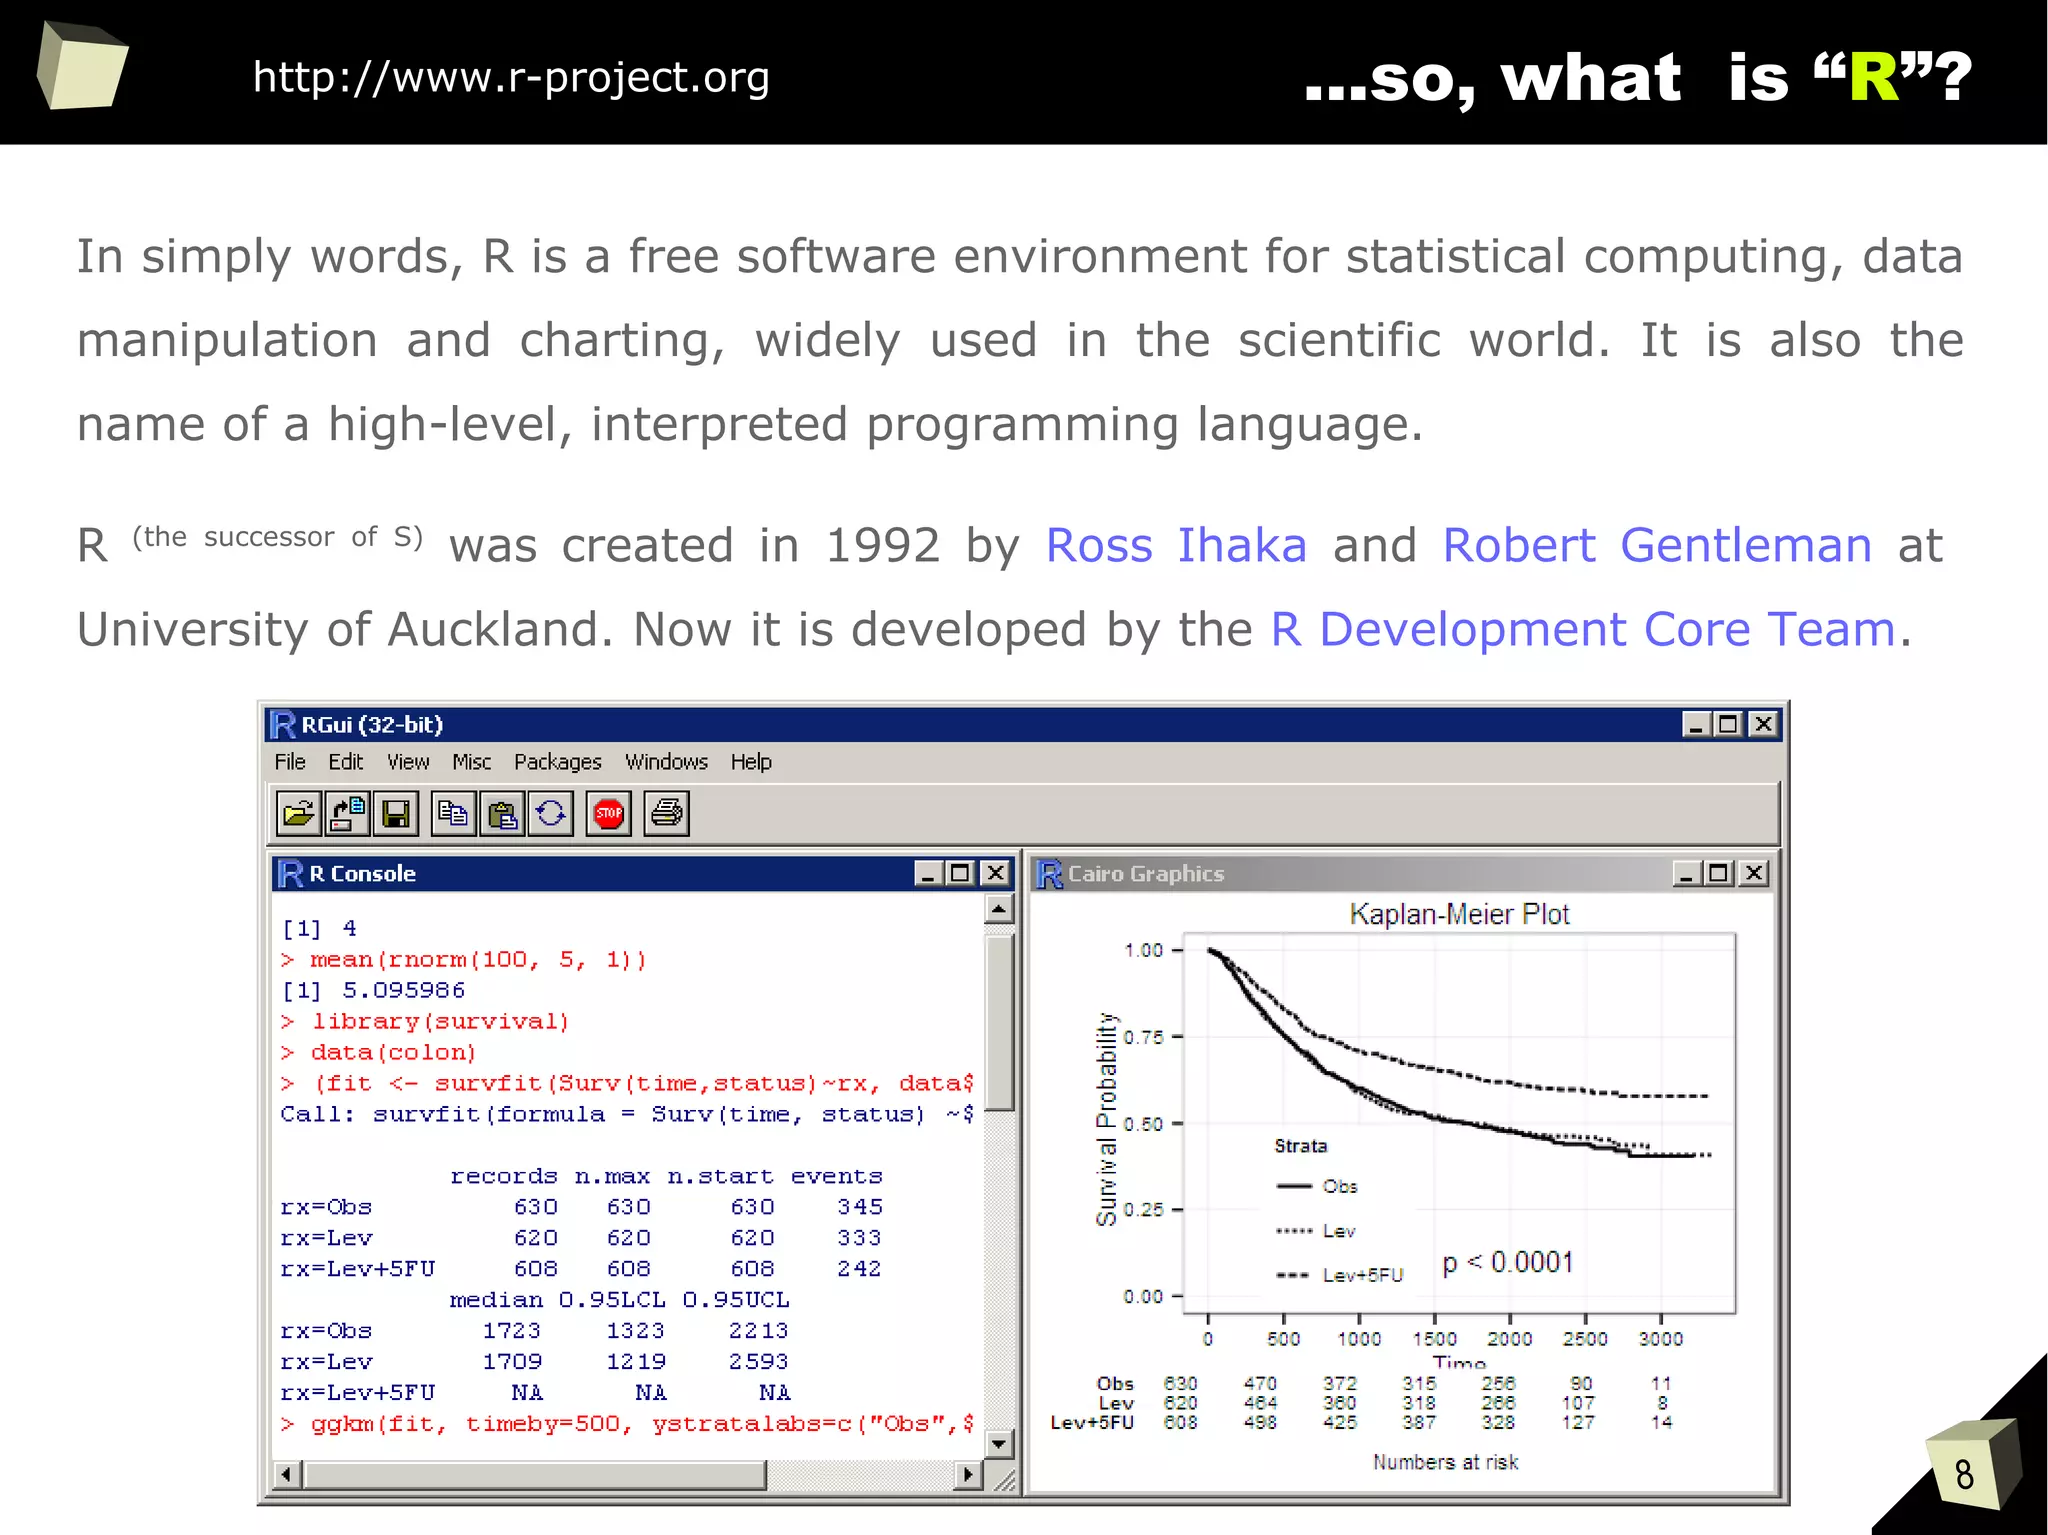Click the 'mean(rnorm(100, 5, 1))' command
The image size is (2048, 1535).
click(464, 960)
